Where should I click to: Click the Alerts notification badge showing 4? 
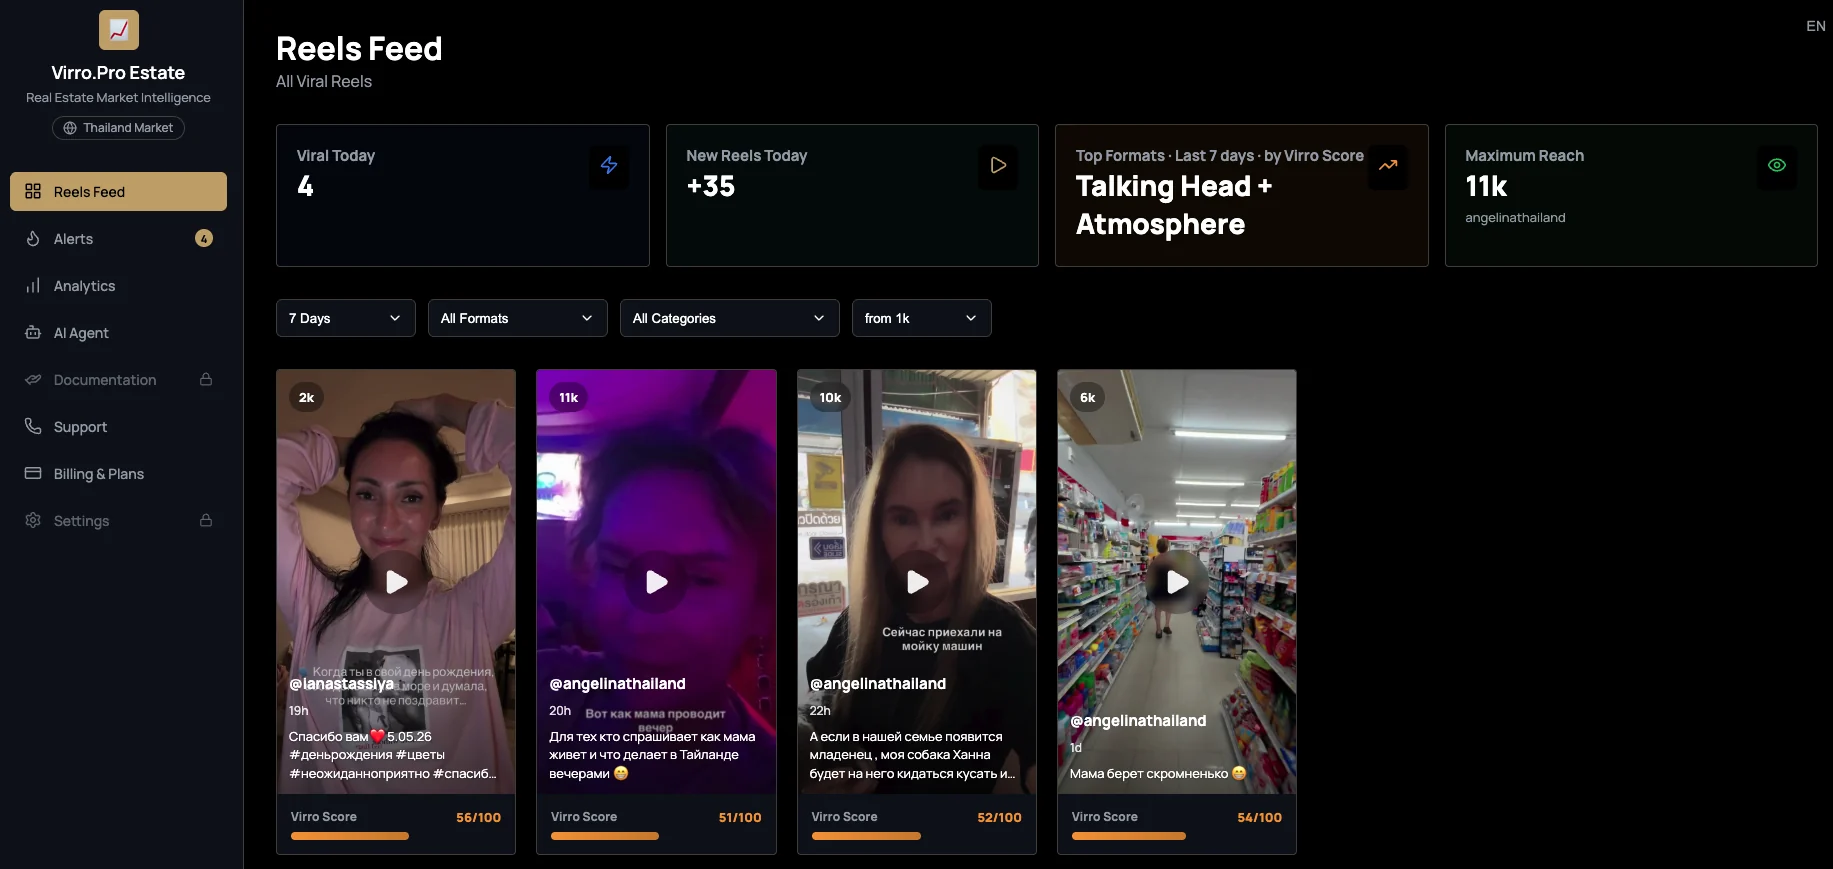204,238
